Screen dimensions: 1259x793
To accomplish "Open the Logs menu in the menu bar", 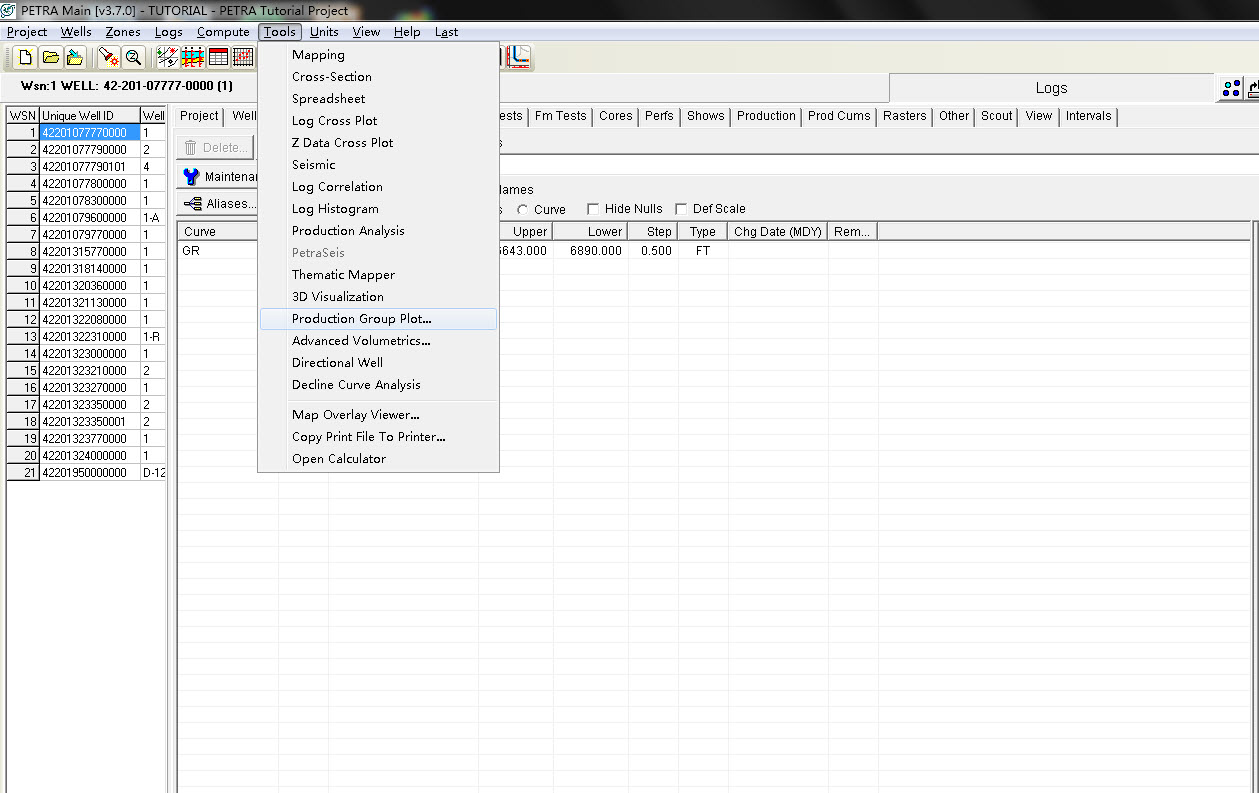I will click(x=168, y=32).
